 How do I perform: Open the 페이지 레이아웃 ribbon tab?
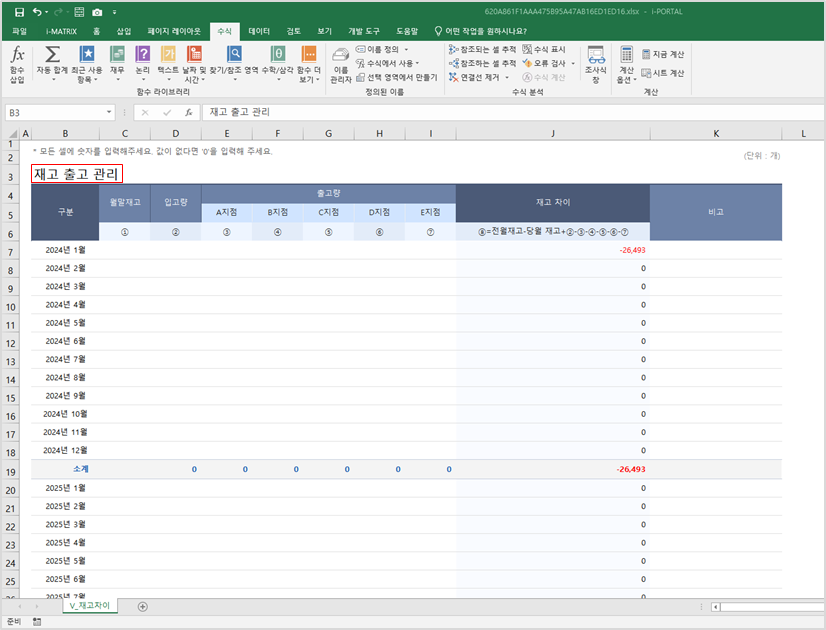174,31
